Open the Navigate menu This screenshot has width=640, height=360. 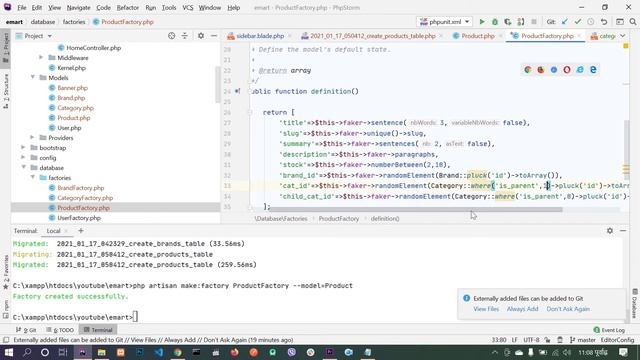[78, 8]
